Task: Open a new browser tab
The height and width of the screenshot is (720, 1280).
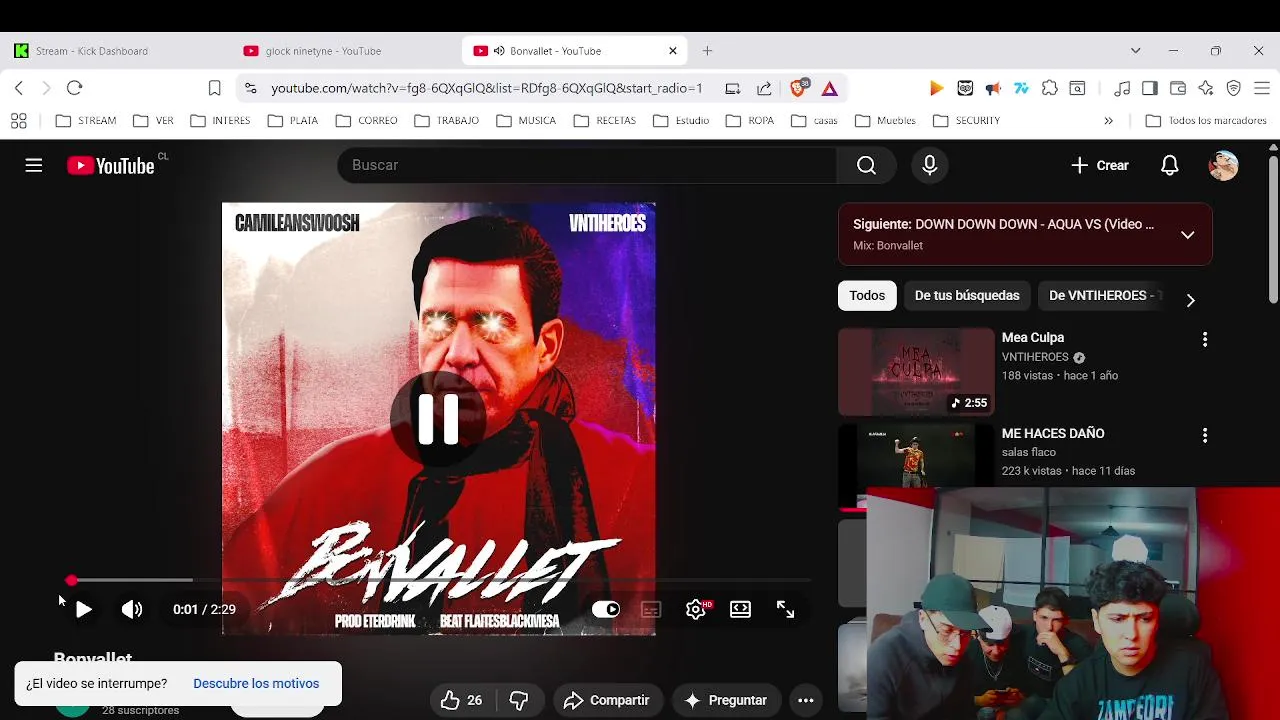Action: [x=707, y=51]
